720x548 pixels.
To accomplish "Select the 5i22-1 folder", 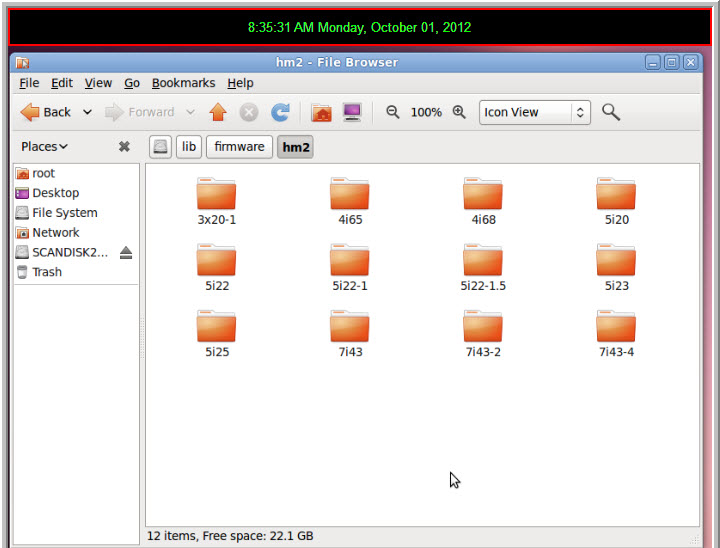I will click(350, 267).
